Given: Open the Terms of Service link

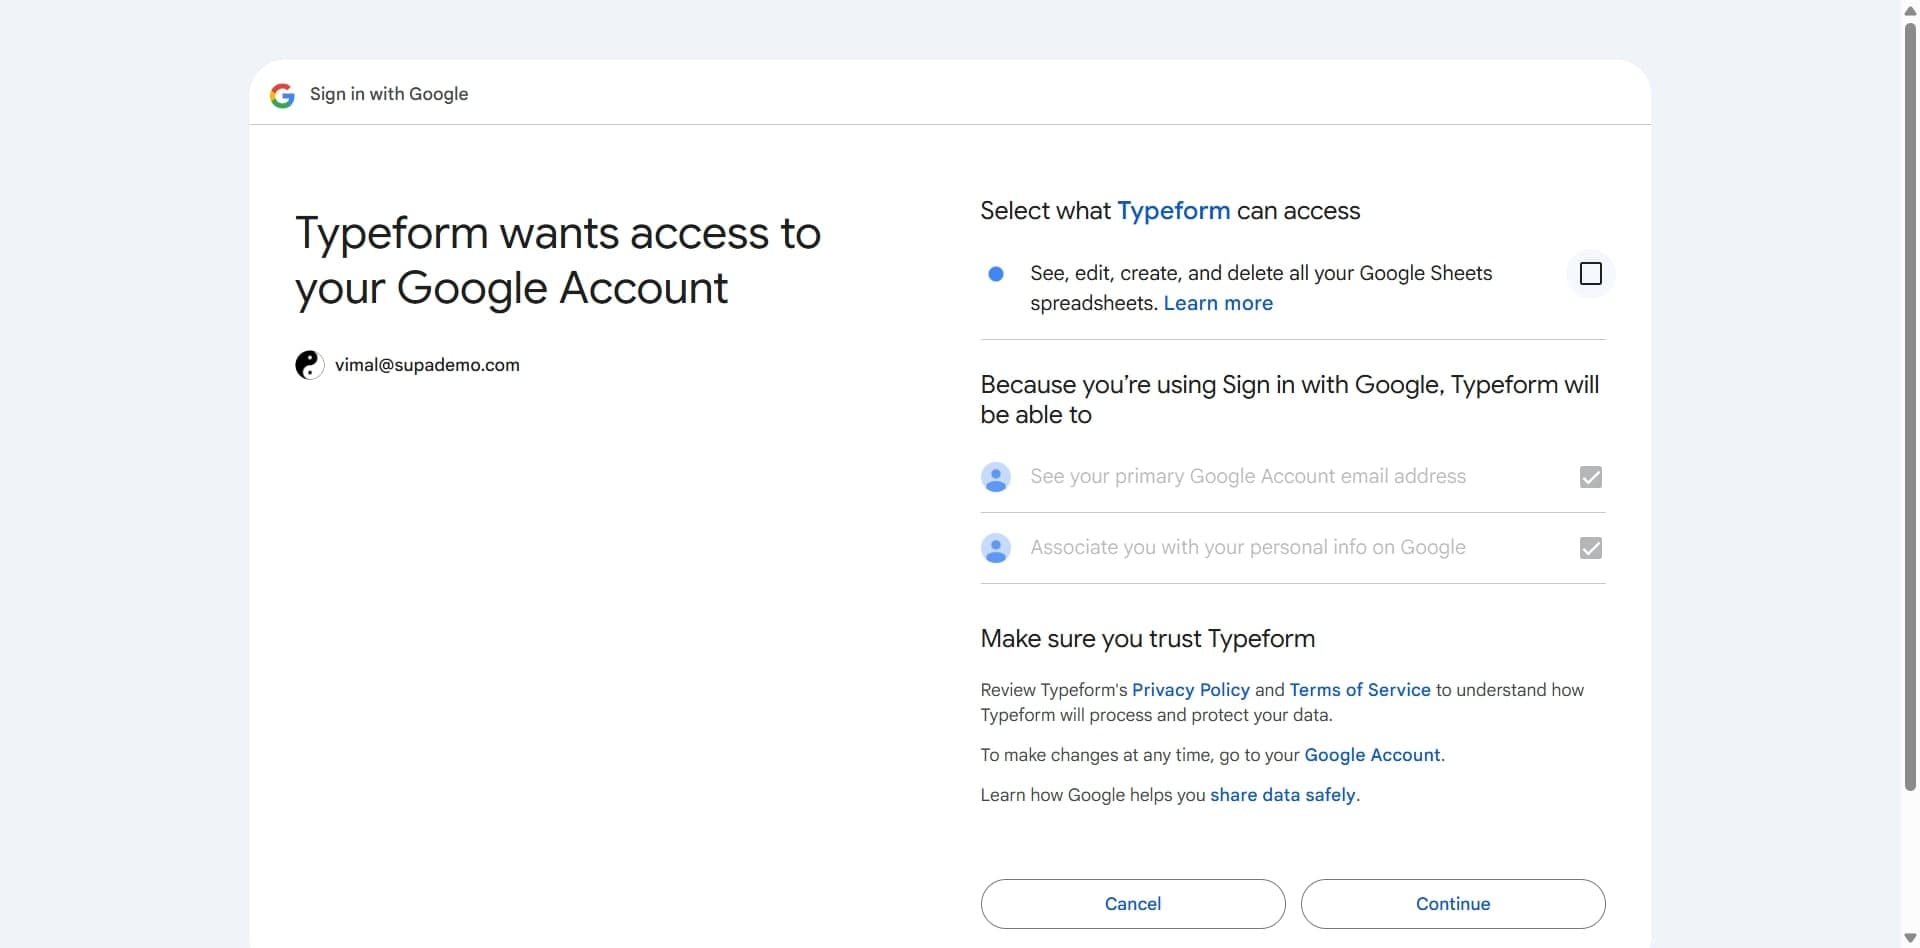Looking at the screenshot, I should pyautogui.click(x=1359, y=690).
